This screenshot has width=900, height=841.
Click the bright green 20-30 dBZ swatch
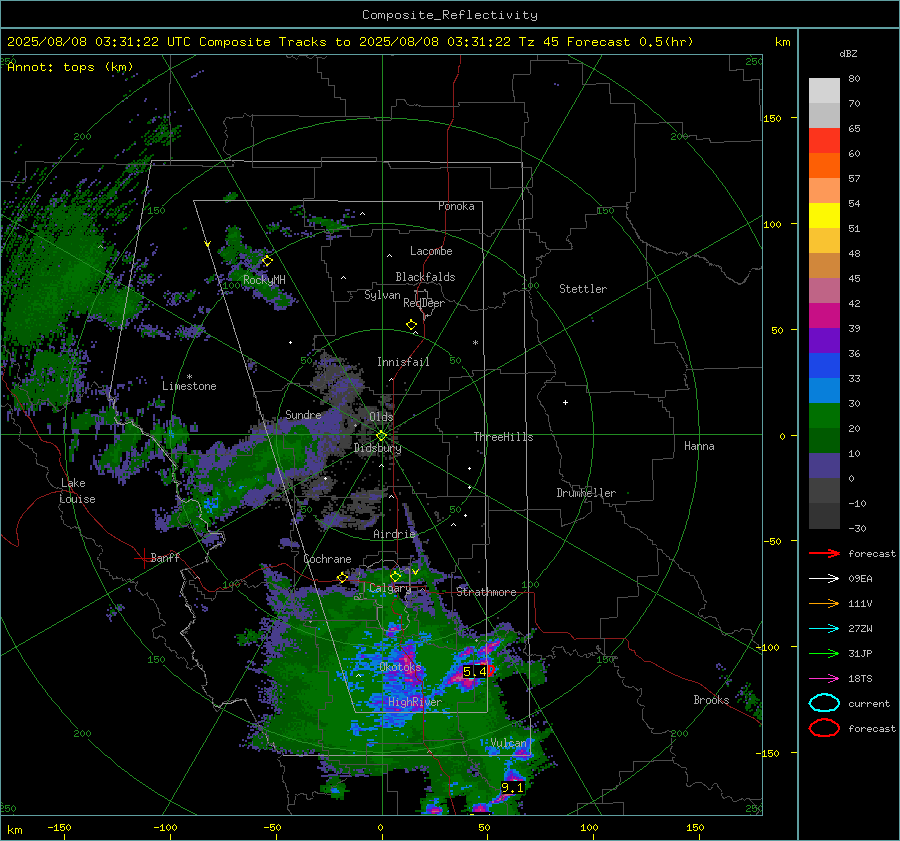(x=824, y=416)
